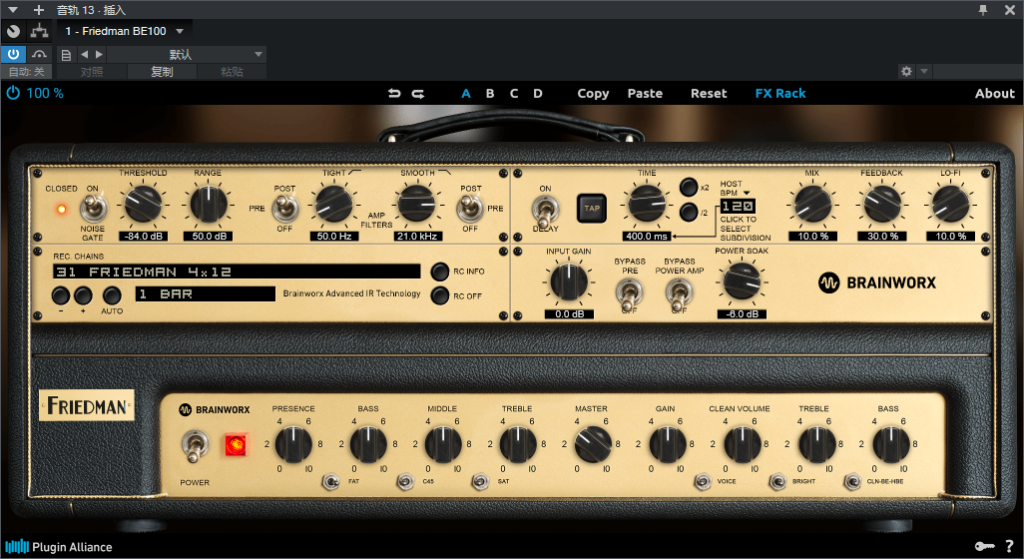Click the 1 BAR display field
Image resolution: width=1024 pixels, height=559 pixels.
(x=205, y=294)
